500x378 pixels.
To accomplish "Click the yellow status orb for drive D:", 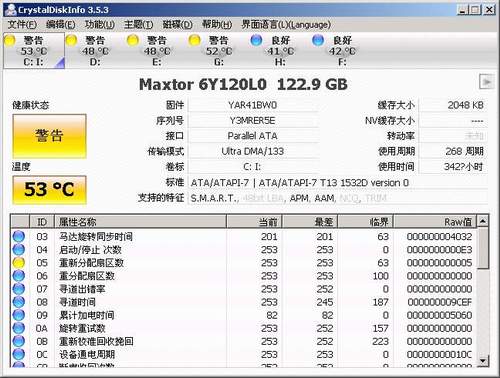I will point(71,40).
